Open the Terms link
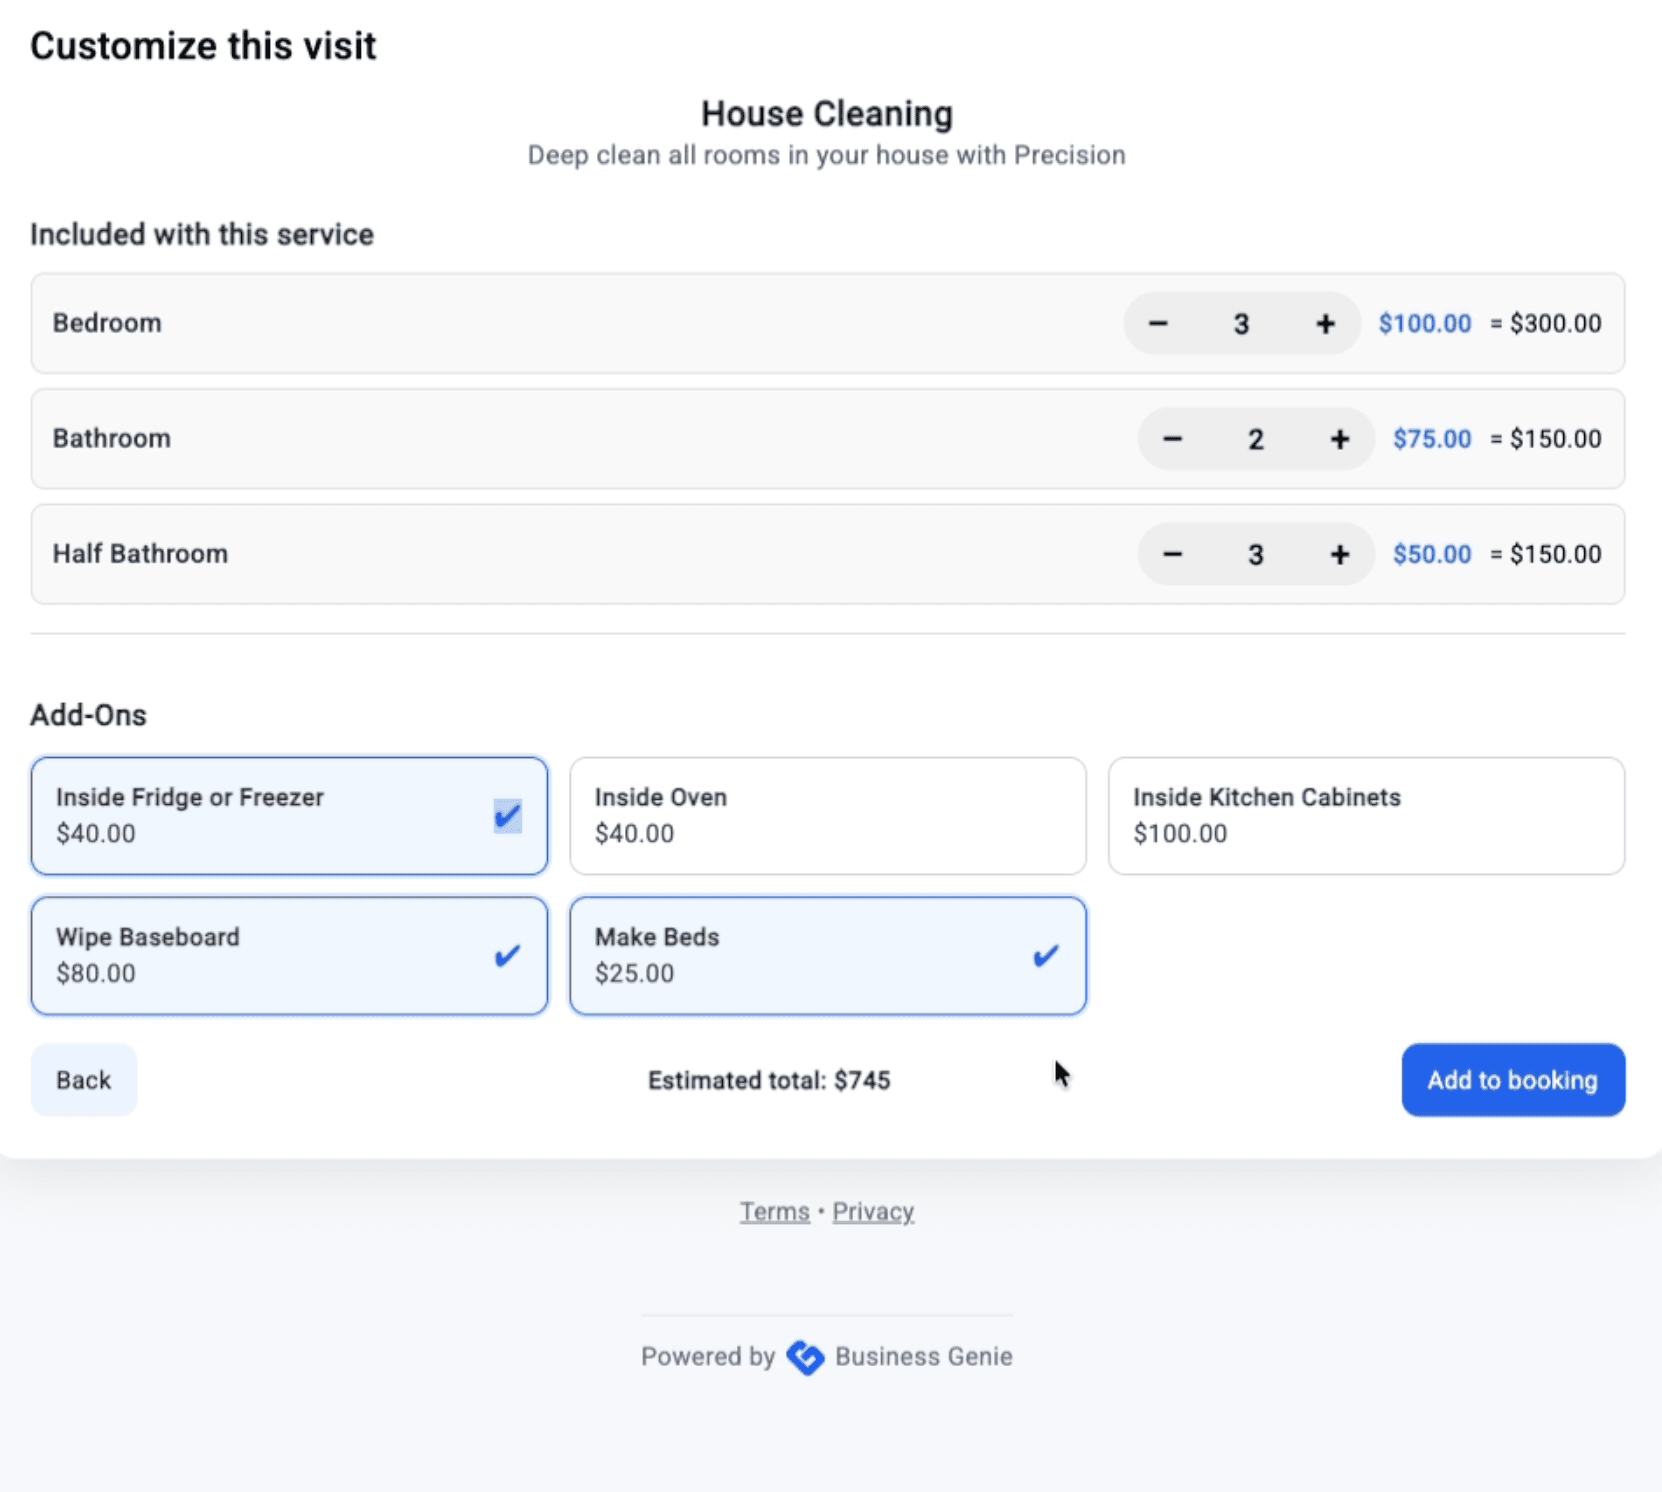This screenshot has height=1492, width=1662. 774,1211
